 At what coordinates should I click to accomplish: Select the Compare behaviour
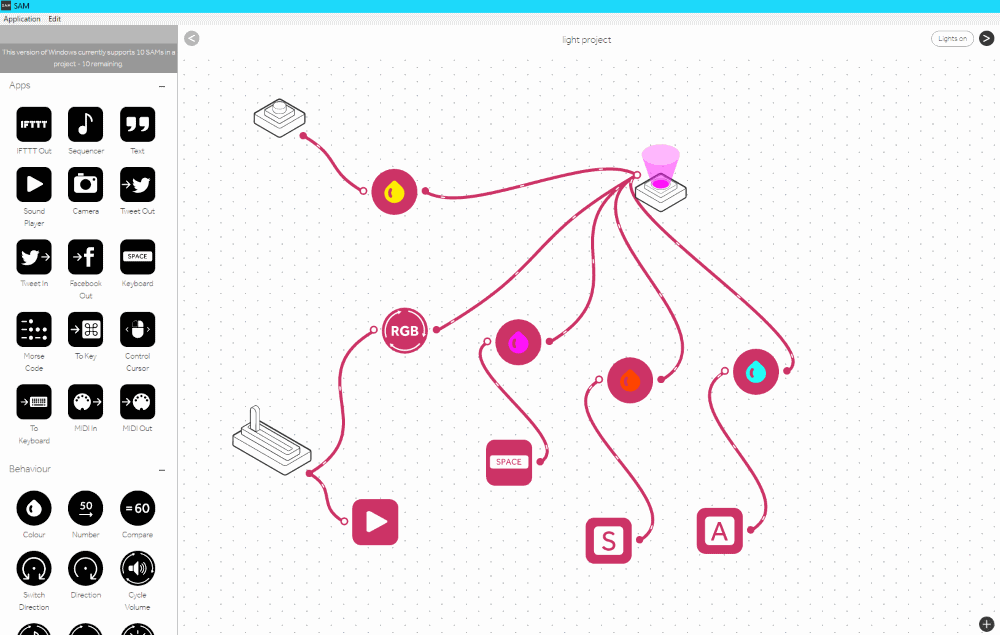click(137, 510)
